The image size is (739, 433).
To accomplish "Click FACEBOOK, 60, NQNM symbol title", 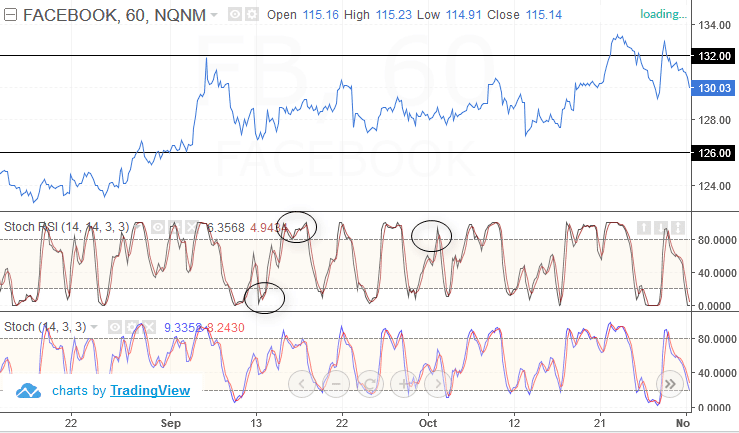I will tap(111, 16).
